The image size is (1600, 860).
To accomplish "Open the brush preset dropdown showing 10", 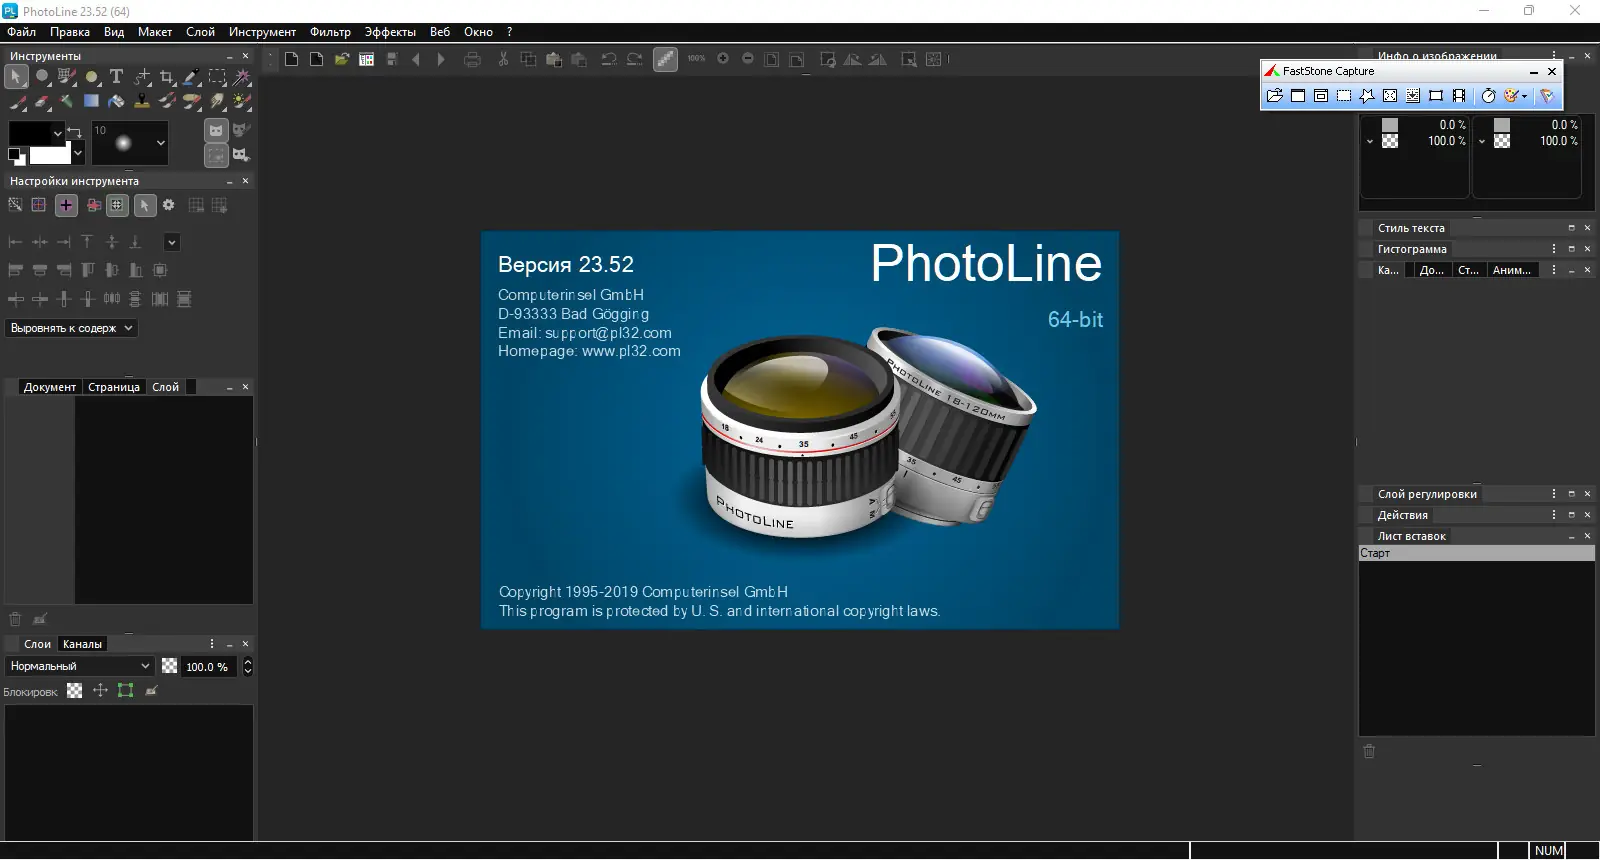I will (x=130, y=143).
